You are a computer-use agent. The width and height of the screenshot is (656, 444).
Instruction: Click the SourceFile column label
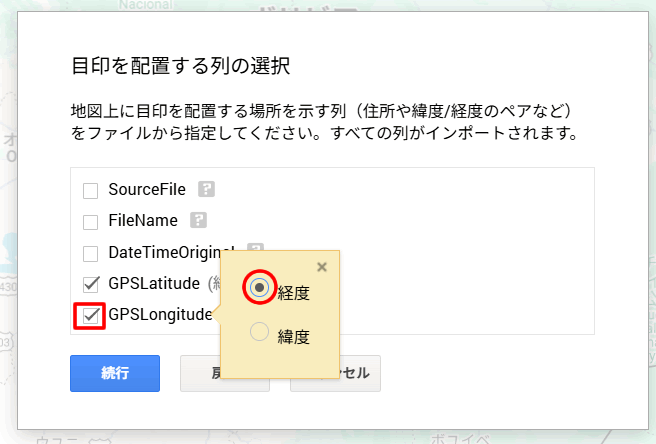click(x=148, y=189)
